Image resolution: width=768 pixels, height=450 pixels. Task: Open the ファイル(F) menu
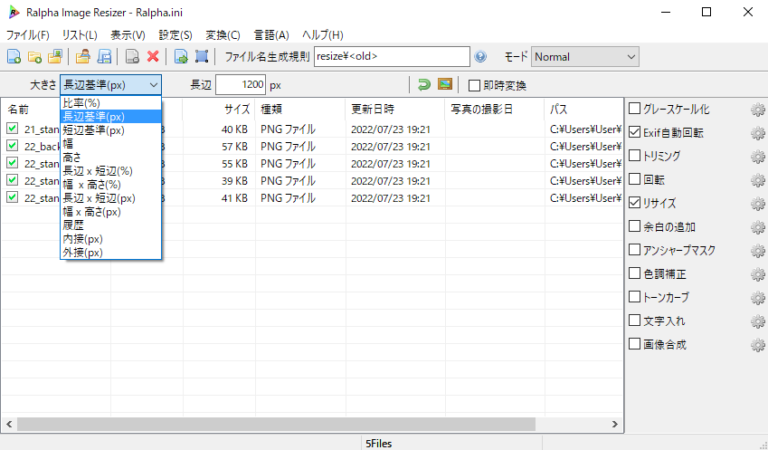click(27, 35)
